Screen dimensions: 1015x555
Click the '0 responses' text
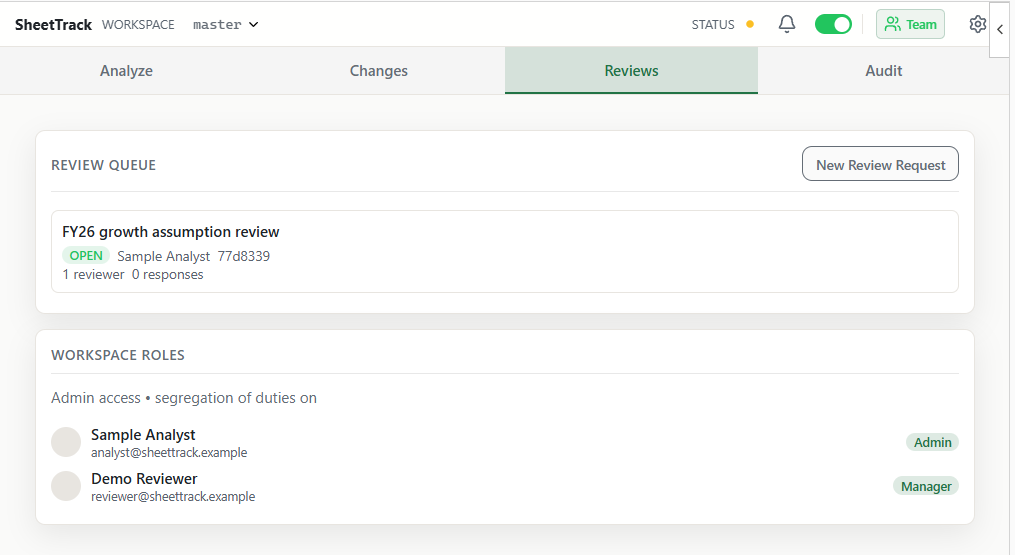point(168,275)
